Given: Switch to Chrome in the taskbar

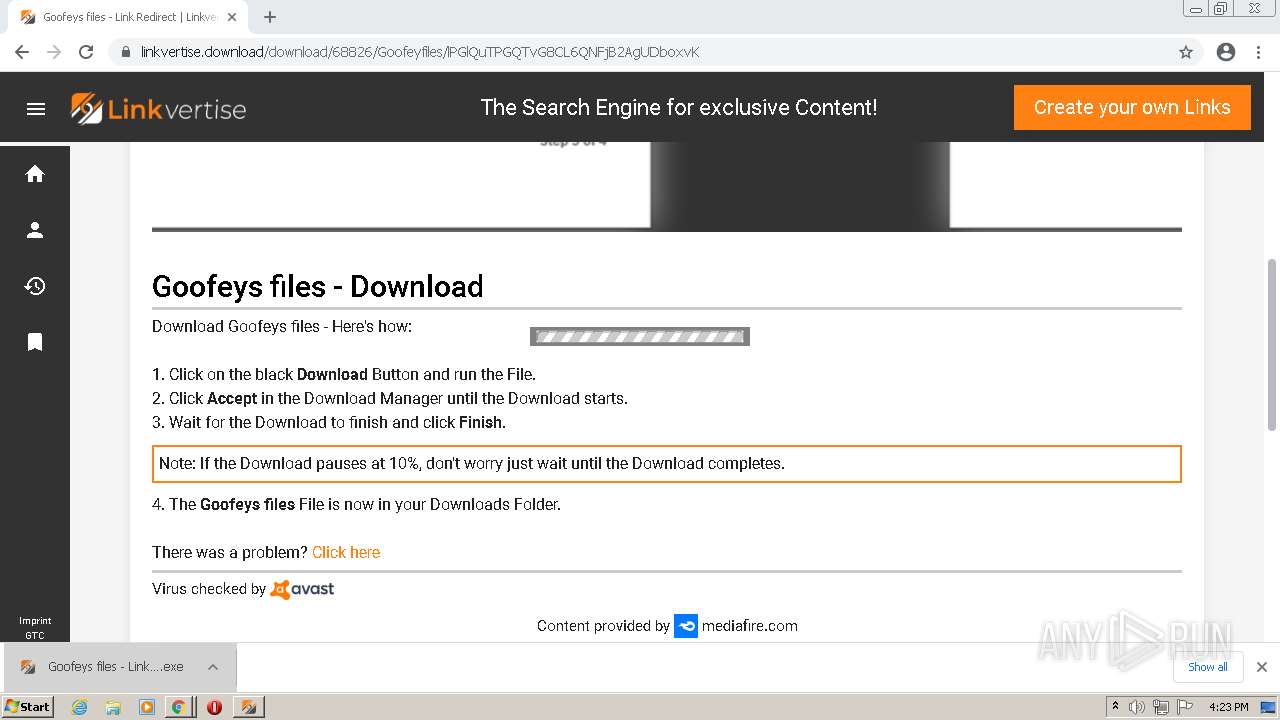Looking at the screenshot, I should coord(178,707).
